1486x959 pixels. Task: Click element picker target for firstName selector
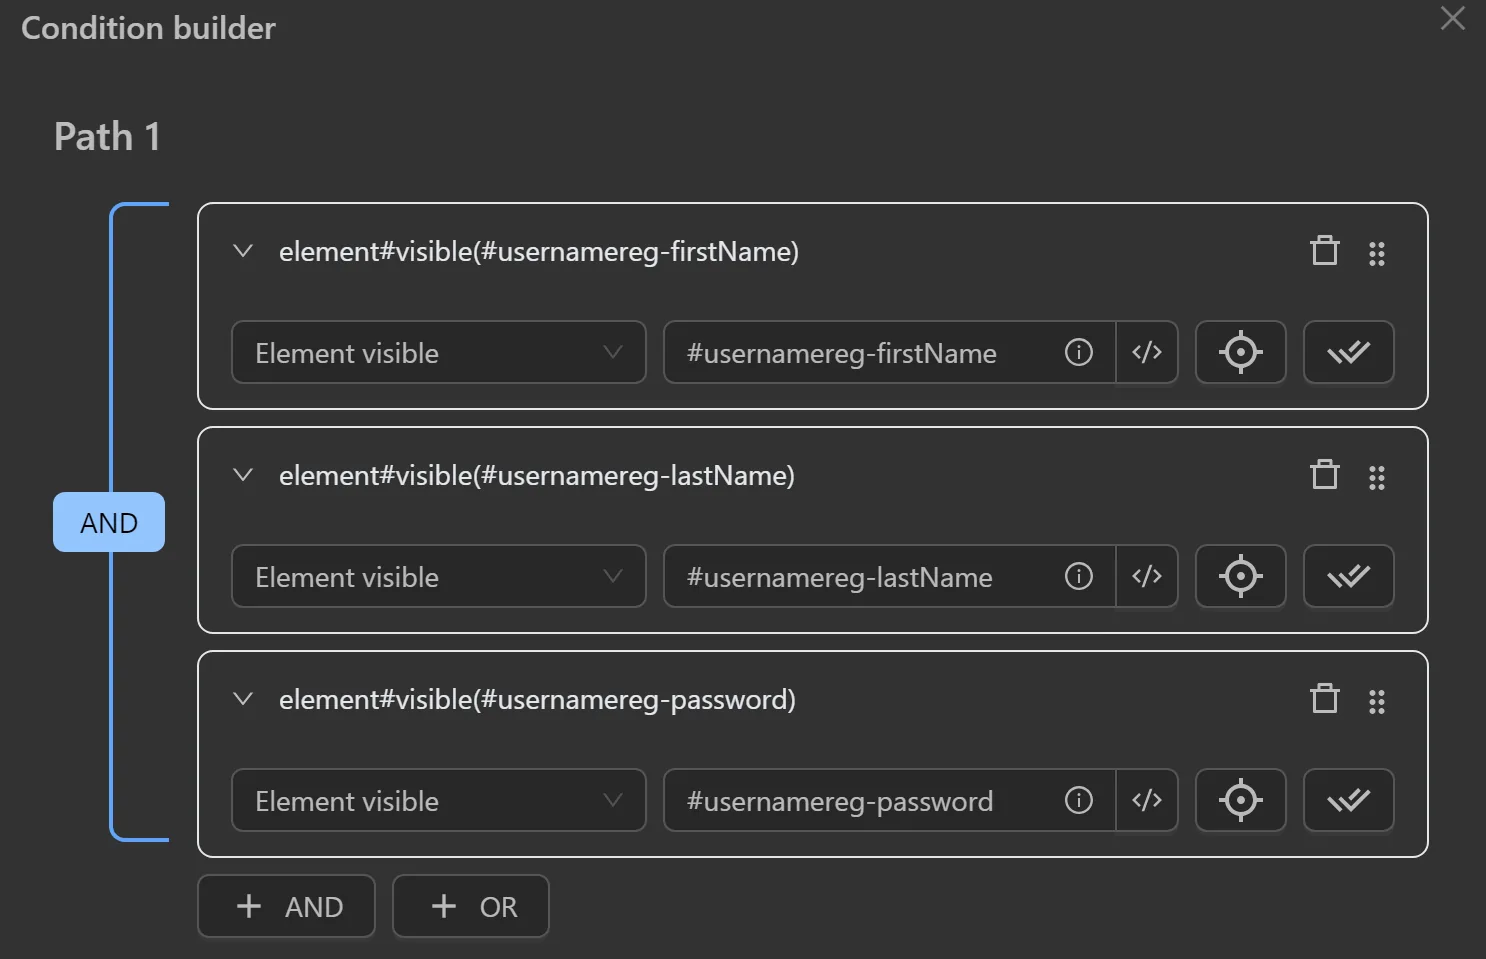[1240, 353]
